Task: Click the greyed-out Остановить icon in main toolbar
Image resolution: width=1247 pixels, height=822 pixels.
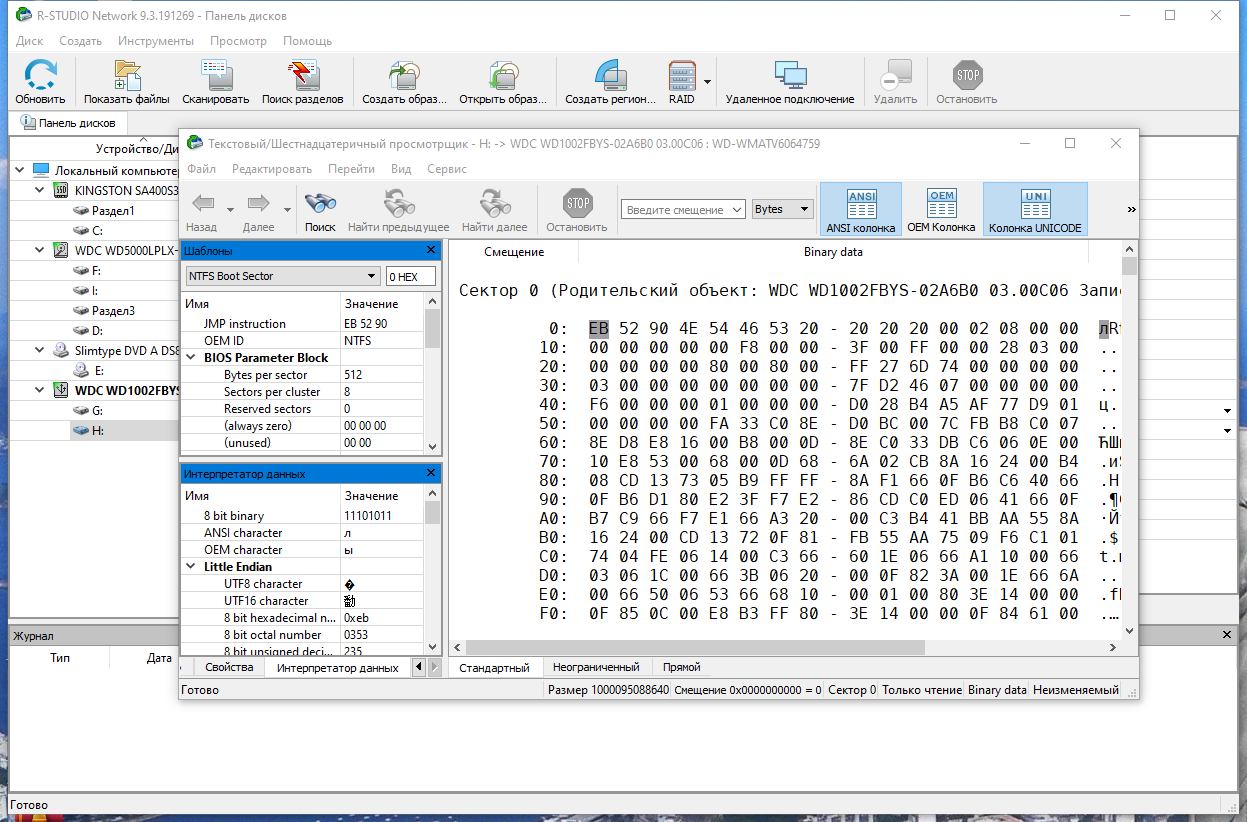Action: [967, 75]
